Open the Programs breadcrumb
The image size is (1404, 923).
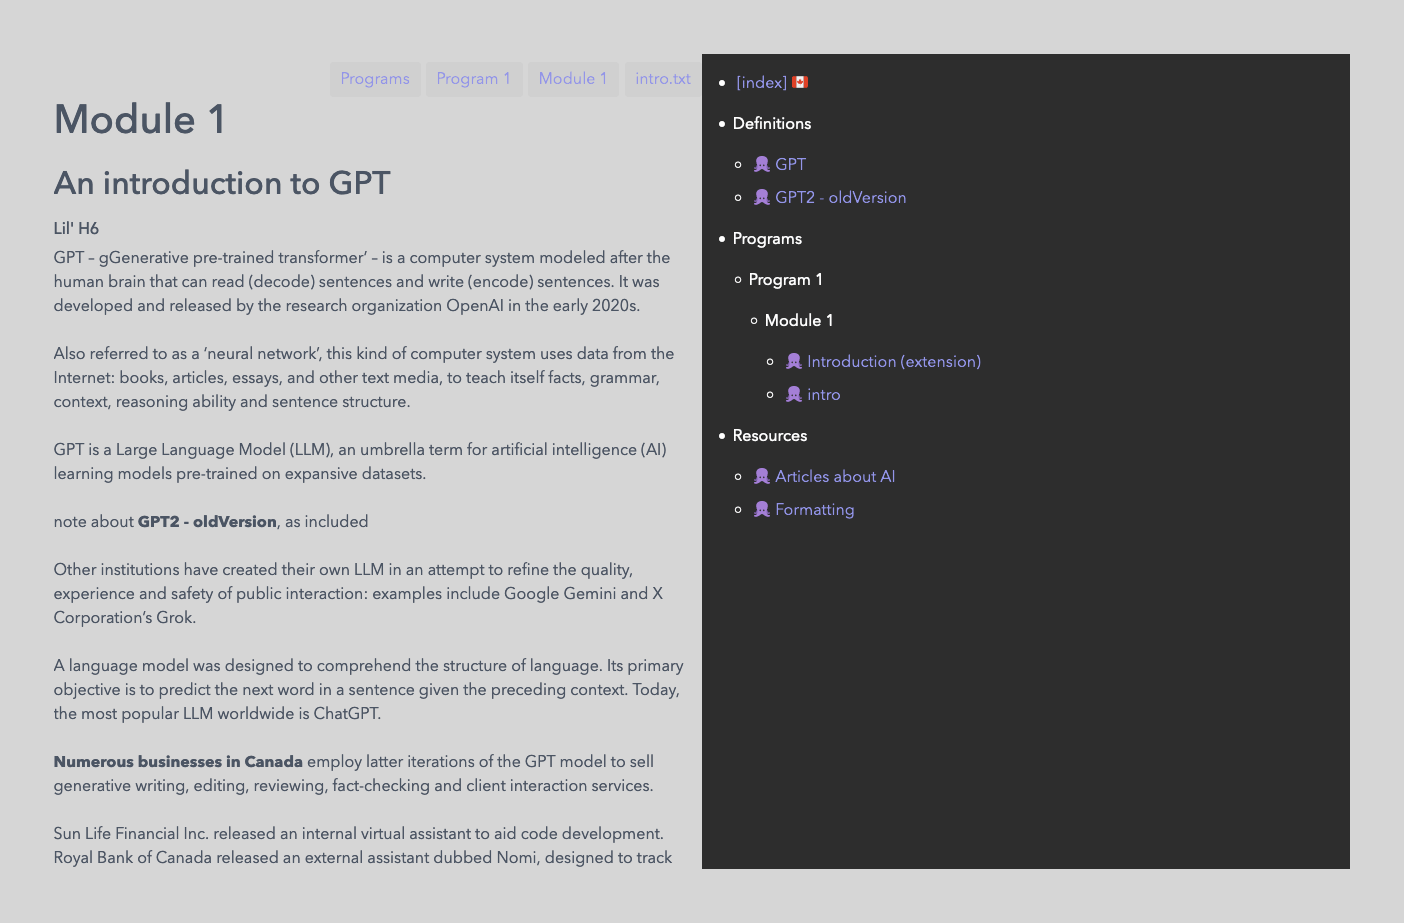click(x=375, y=79)
